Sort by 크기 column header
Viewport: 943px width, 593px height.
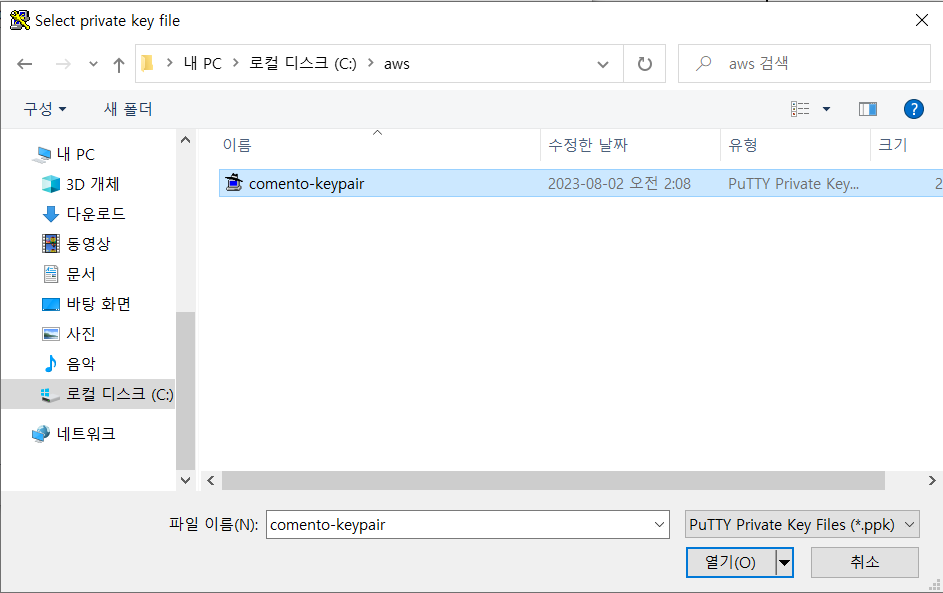click(892, 145)
